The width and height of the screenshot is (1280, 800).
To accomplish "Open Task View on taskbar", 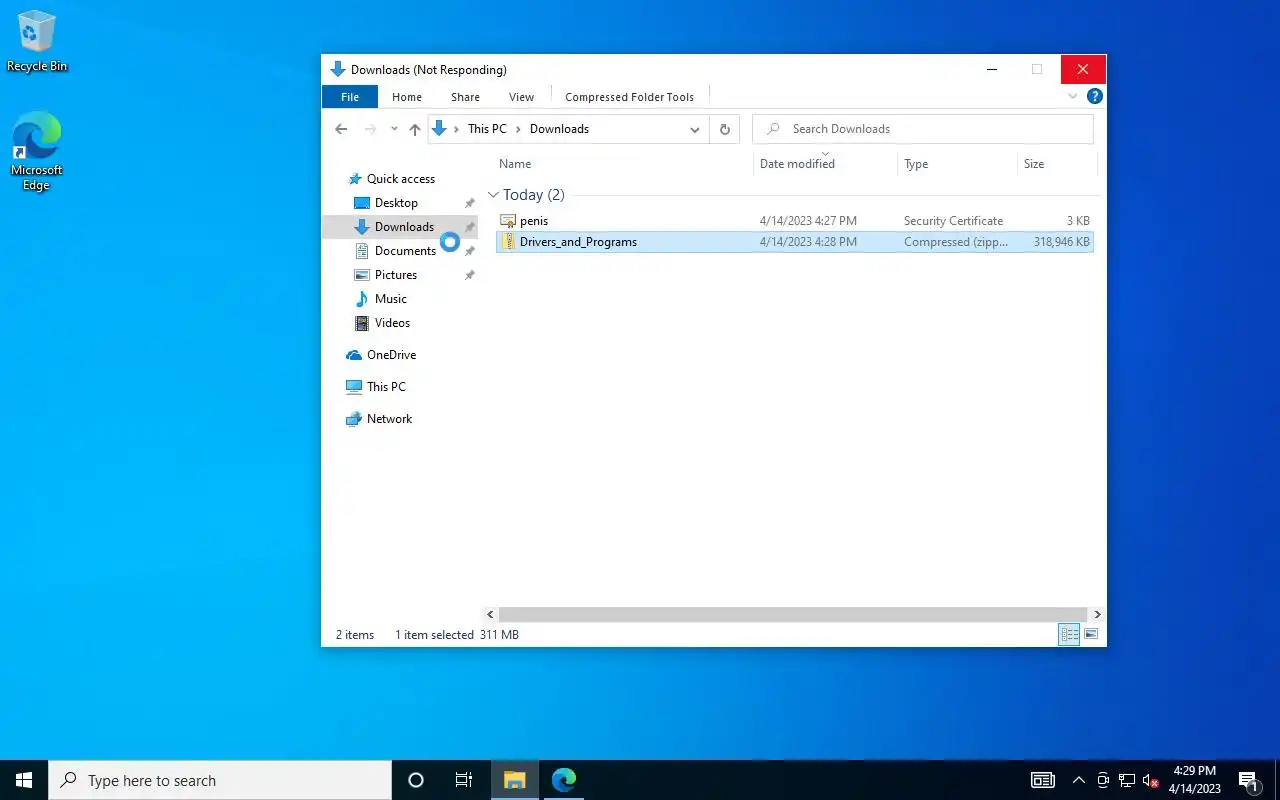I will click(464, 780).
